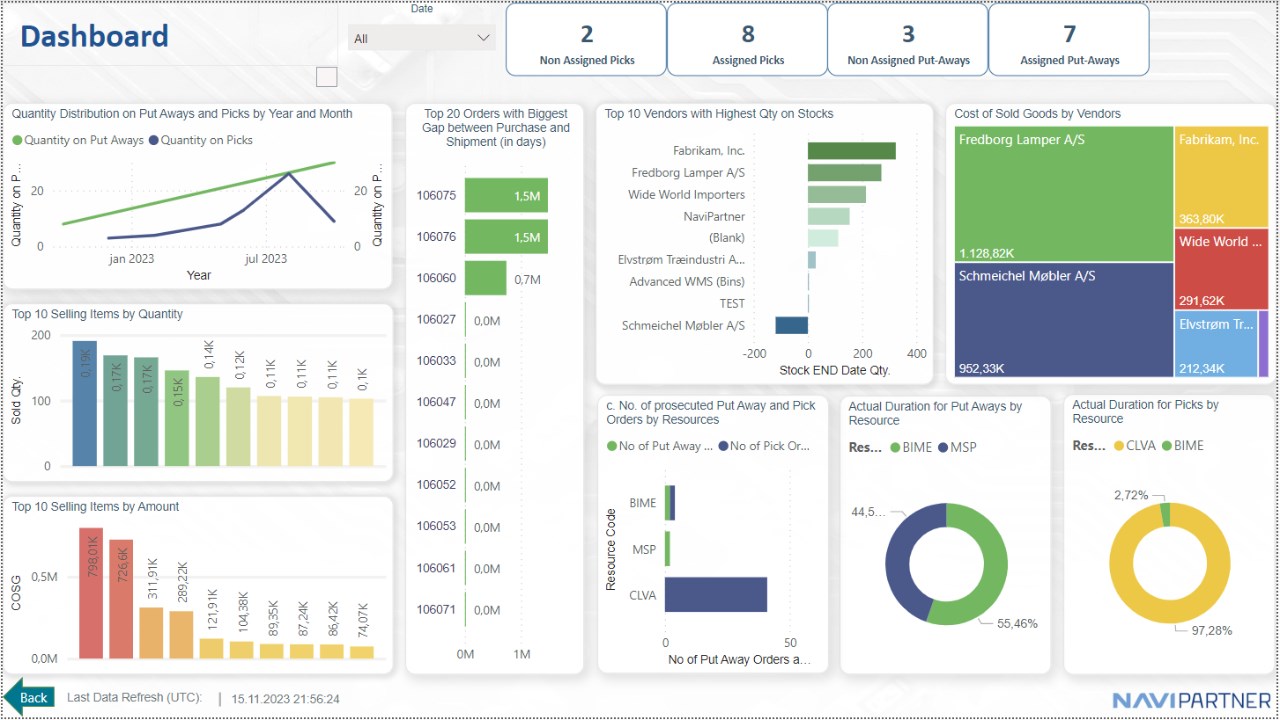Click the 0,14K bar in Selling by Quantity
This screenshot has width=1280, height=720.
pos(208,421)
